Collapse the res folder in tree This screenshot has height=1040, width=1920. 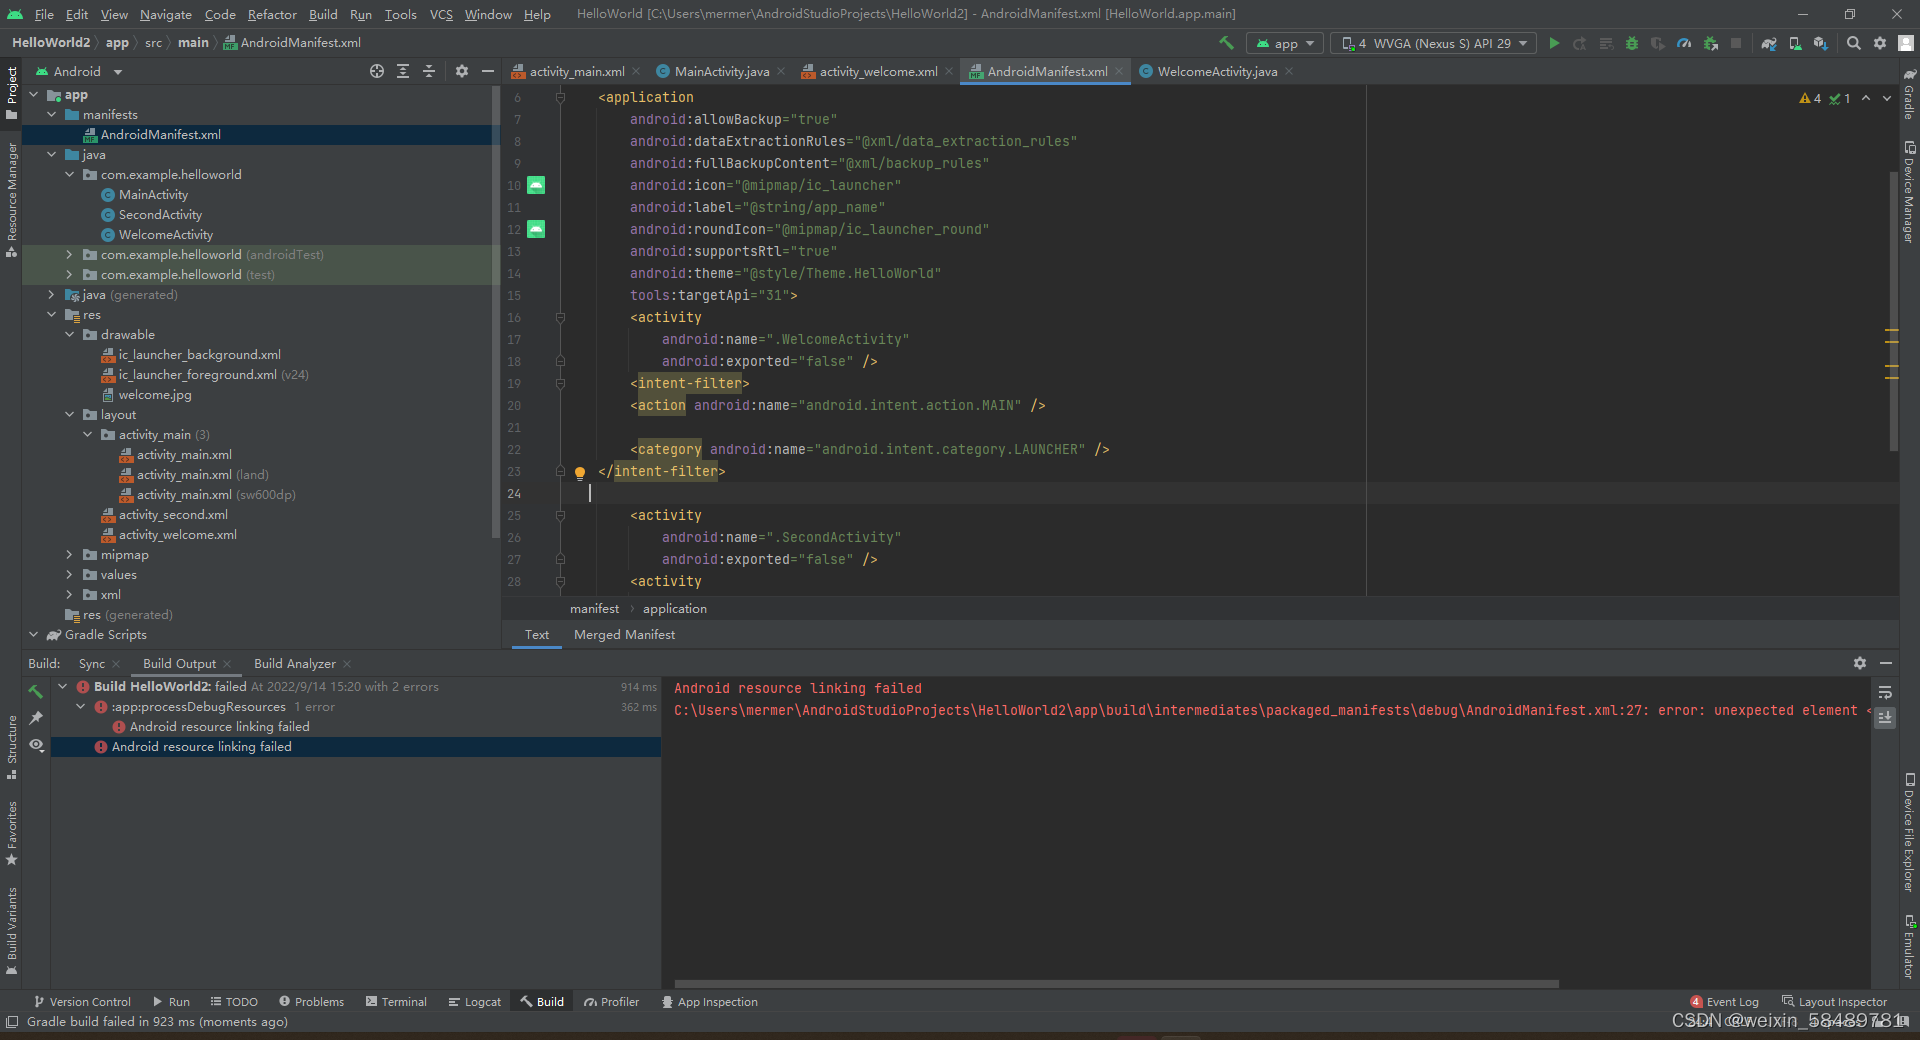pyautogui.click(x=52, y=315)
